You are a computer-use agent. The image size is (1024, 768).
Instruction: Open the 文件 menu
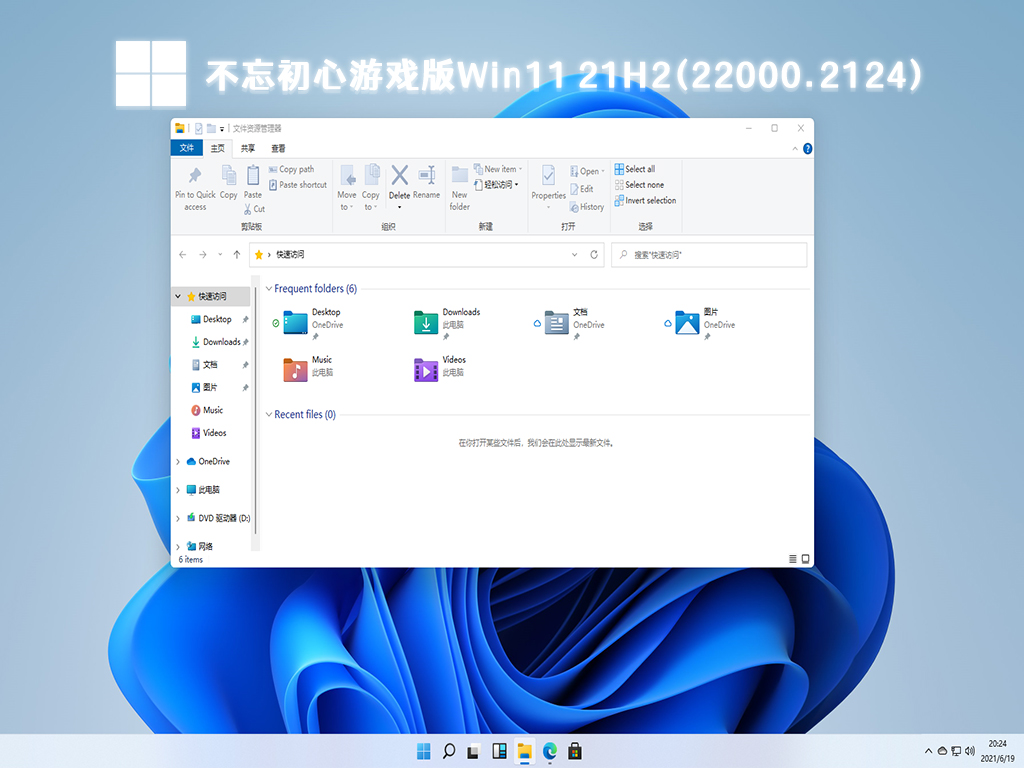186,147
